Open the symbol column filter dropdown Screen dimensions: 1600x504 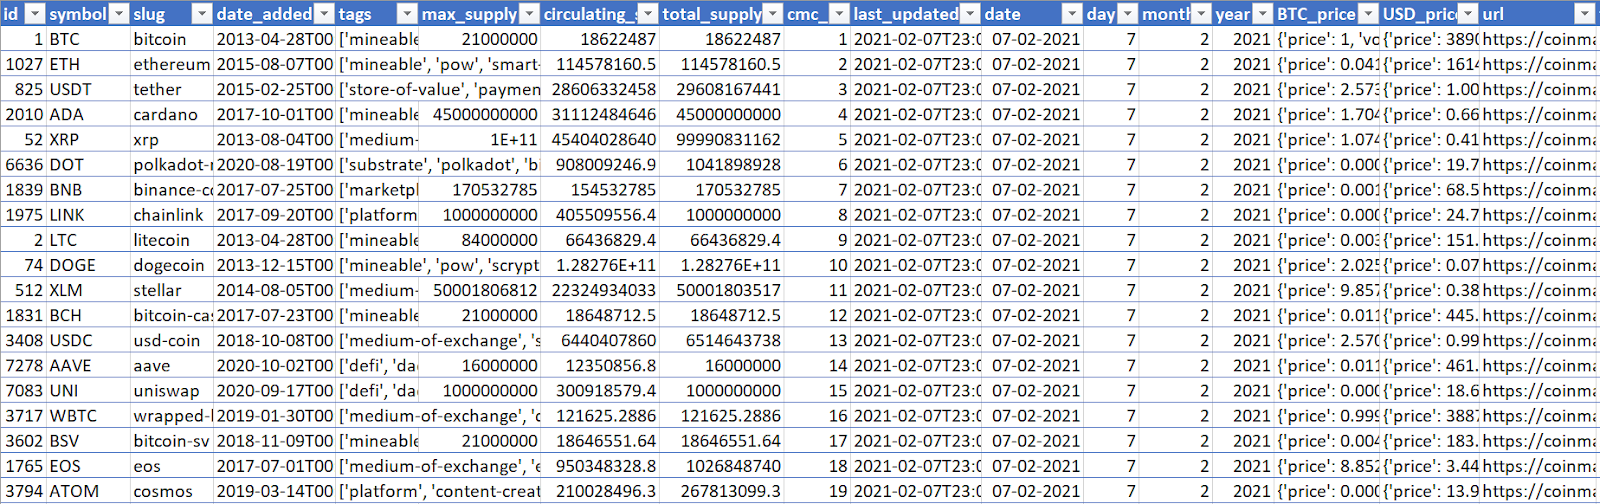click(x=119, y=14)
